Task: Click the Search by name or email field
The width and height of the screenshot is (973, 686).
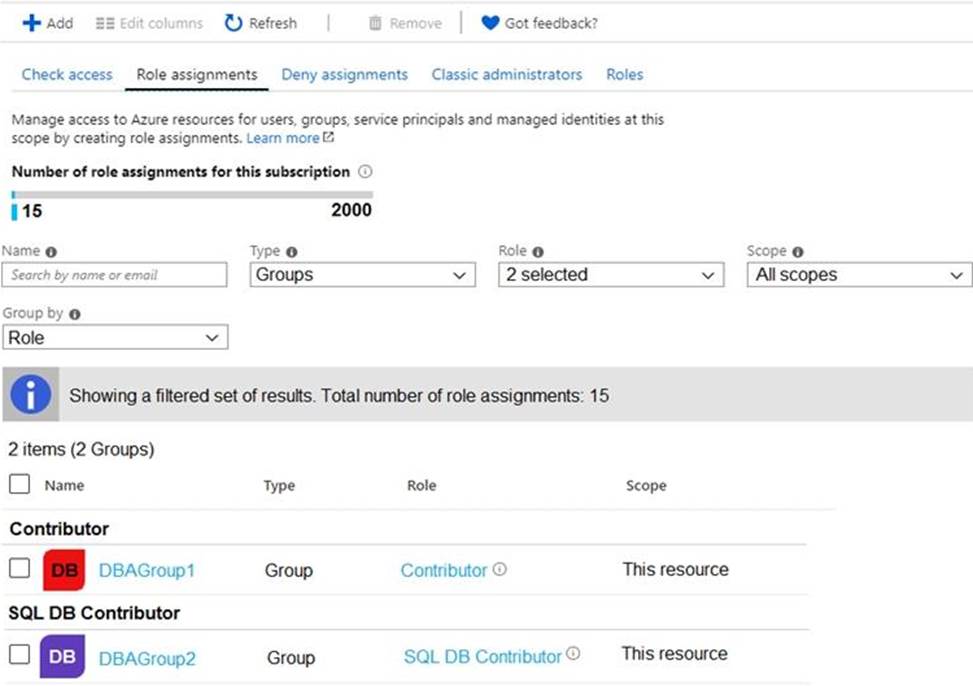Action: pos(115,275)
